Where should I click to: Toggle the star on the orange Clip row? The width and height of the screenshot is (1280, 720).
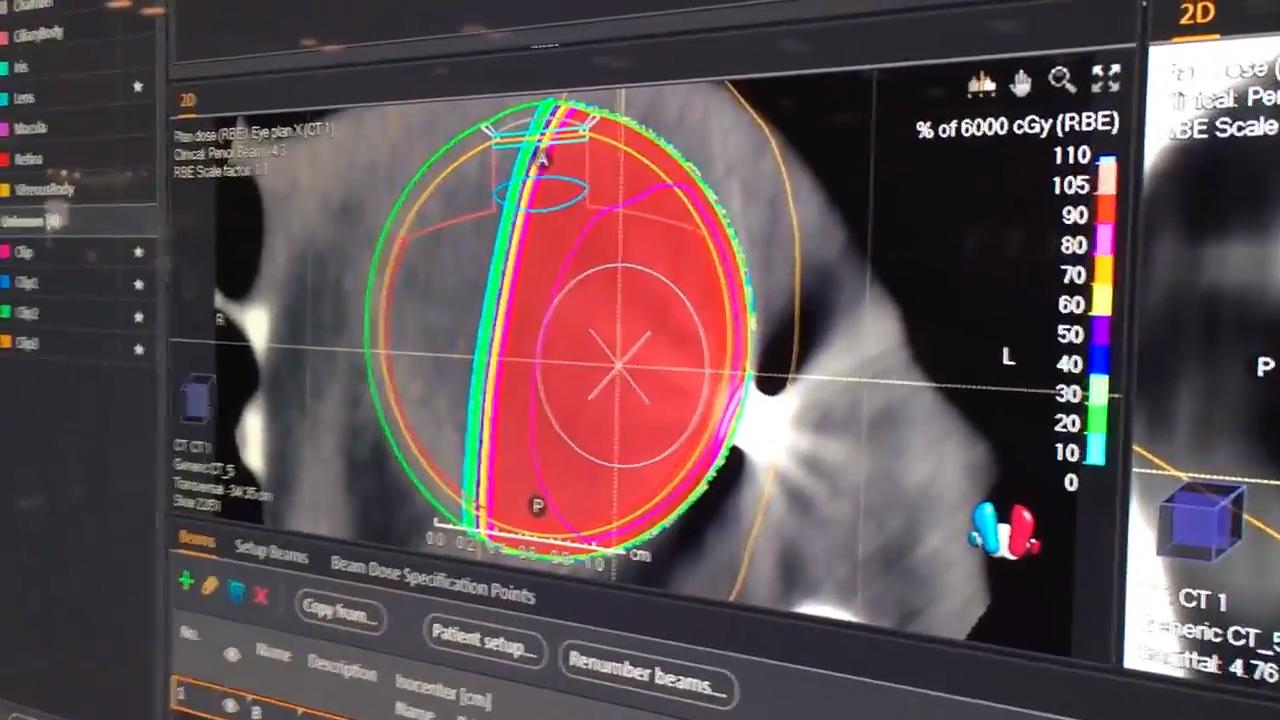point(138,348)
